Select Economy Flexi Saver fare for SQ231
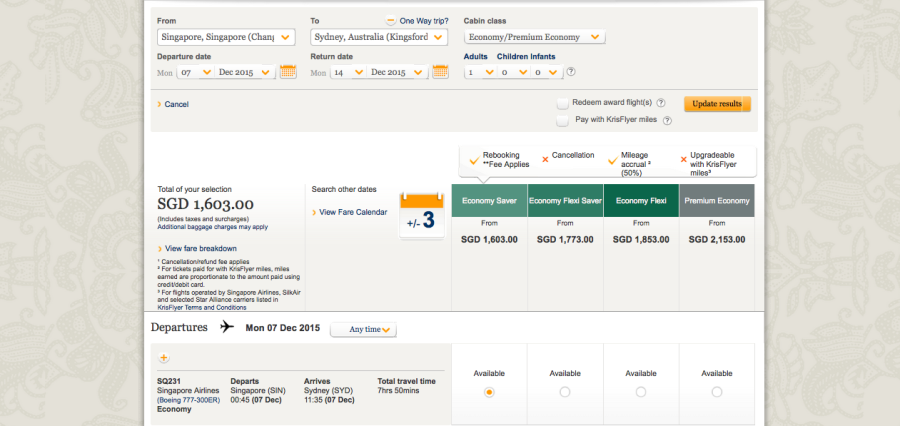 (565, 392)
